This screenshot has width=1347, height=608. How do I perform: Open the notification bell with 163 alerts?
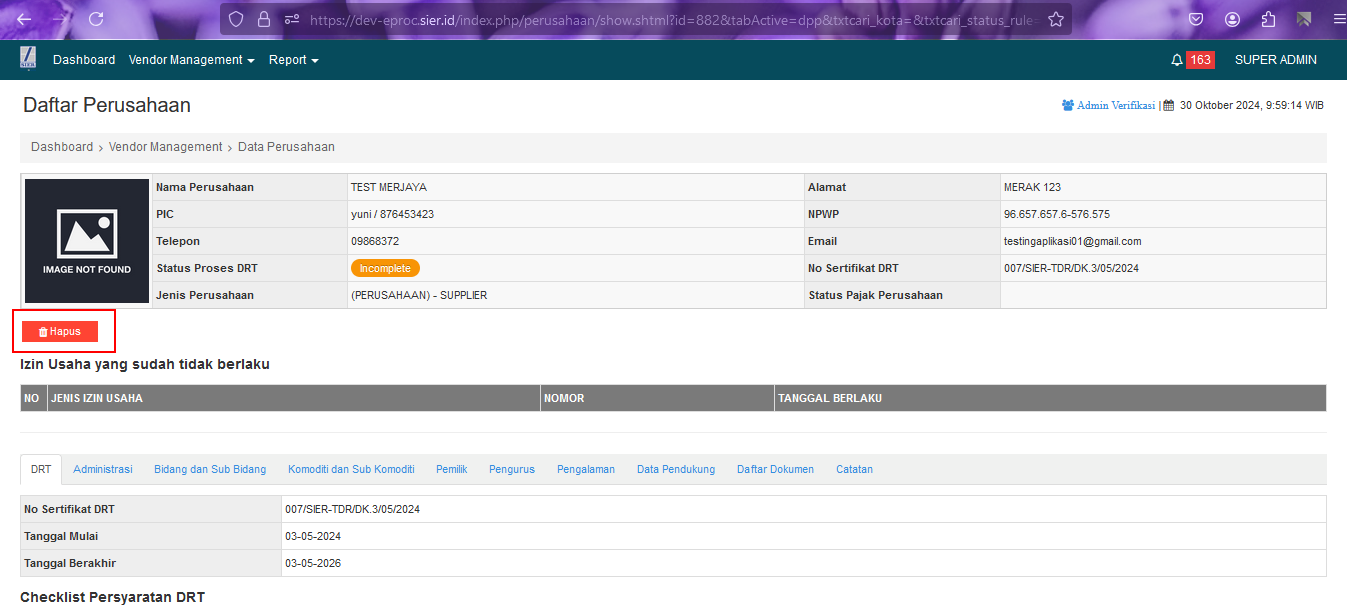point(1177,60)
